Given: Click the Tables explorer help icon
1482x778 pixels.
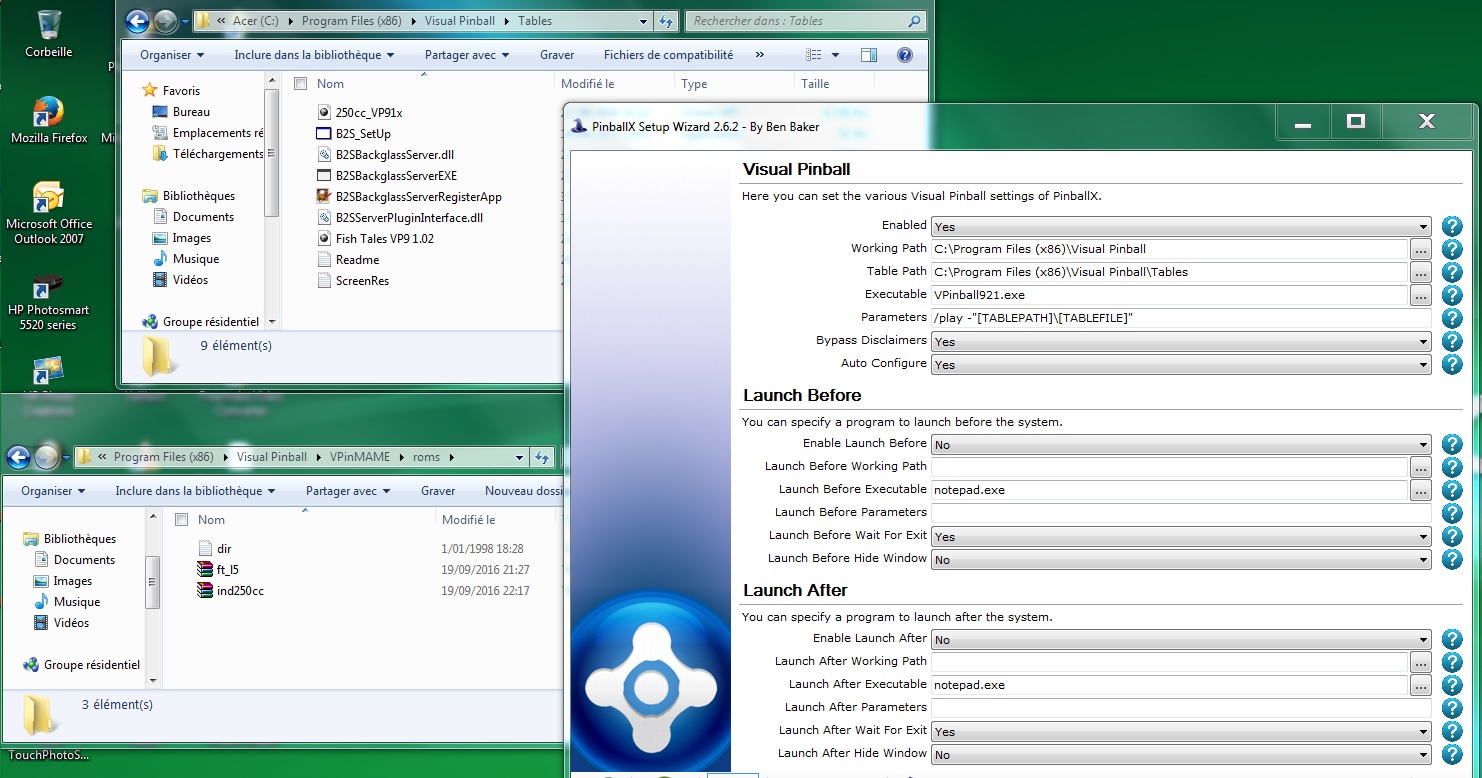Looking at the screenshot, I should 905,55.
